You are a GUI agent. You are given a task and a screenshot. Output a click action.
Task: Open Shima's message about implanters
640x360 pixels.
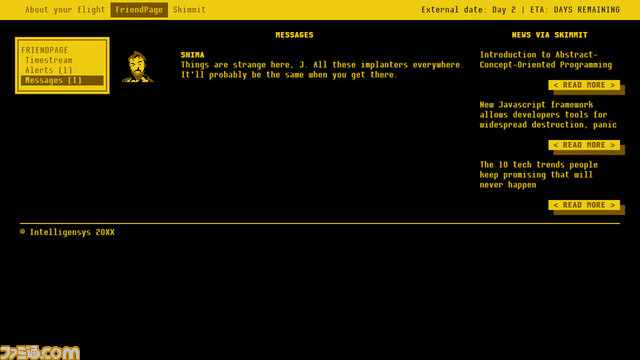pos(322,70)
